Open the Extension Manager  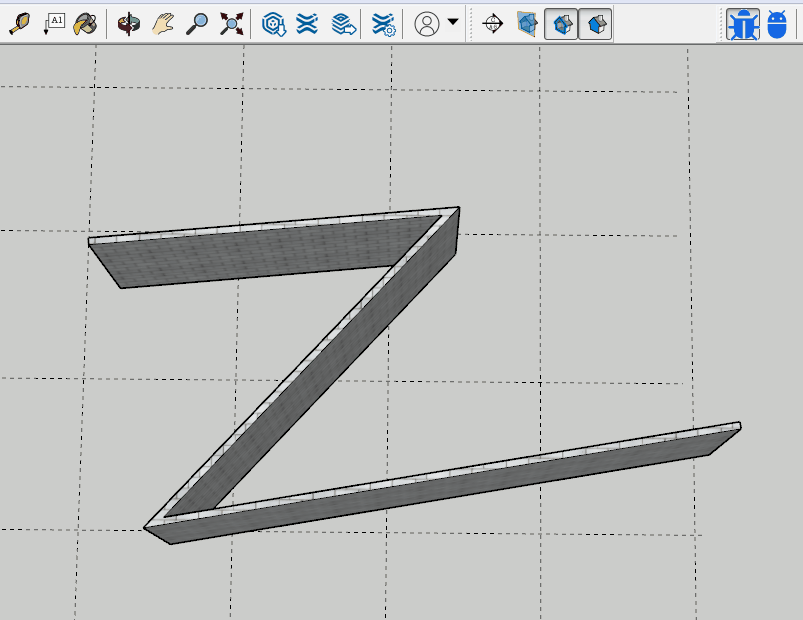pyautogui.click(x=383, y=24)
